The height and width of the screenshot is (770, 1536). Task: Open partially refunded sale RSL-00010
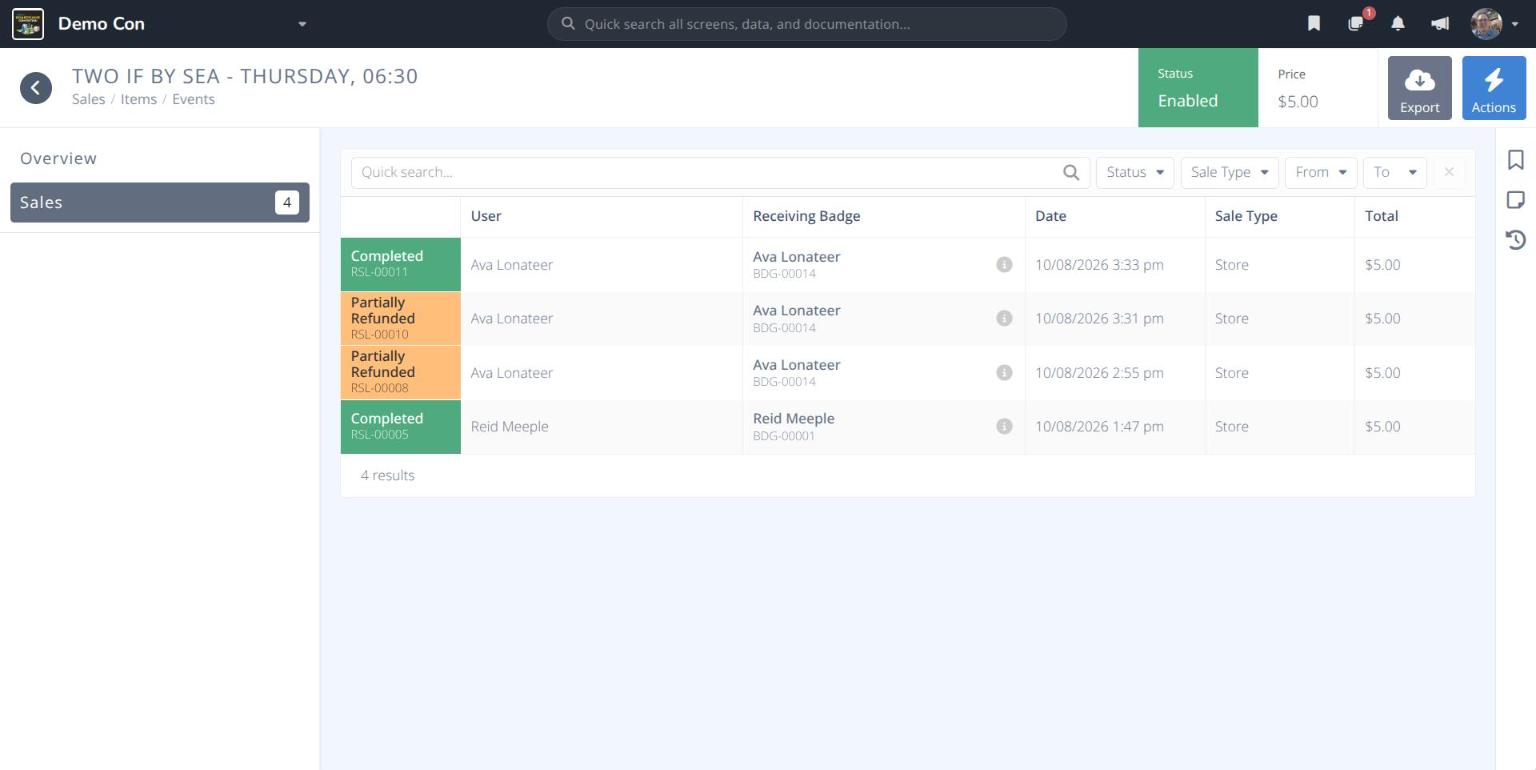coord(400,318)
